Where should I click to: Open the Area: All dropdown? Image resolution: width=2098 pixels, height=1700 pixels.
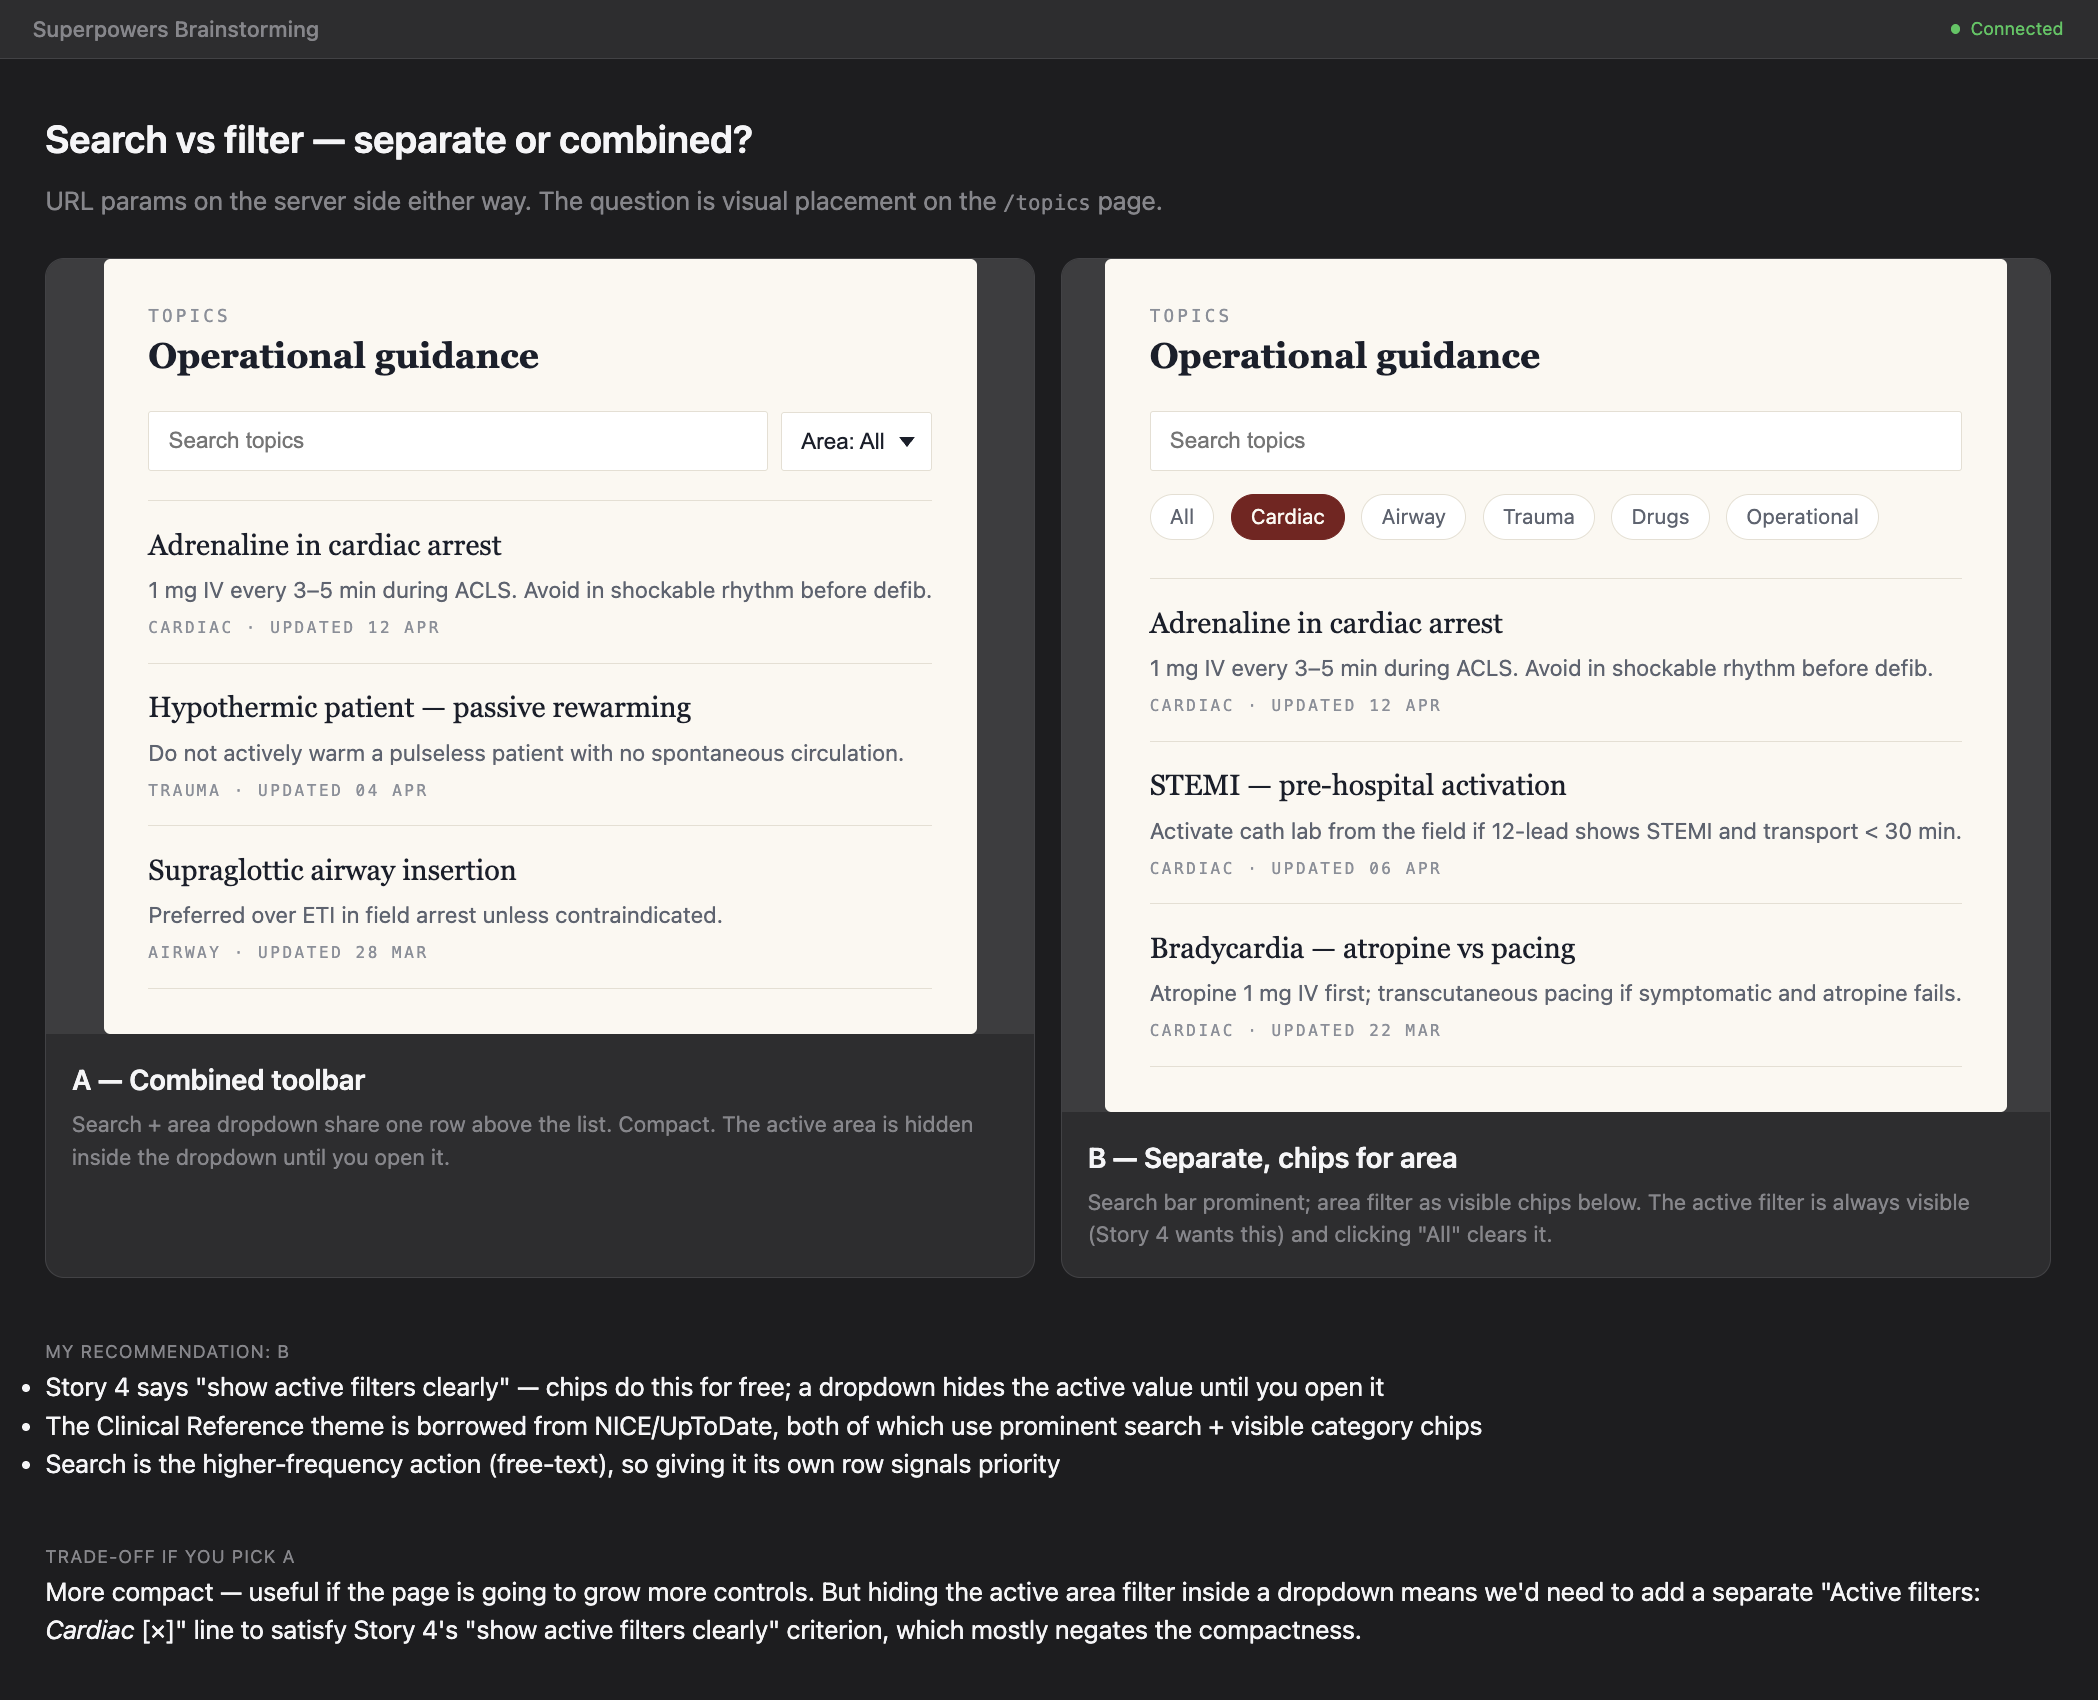[856, 441]
